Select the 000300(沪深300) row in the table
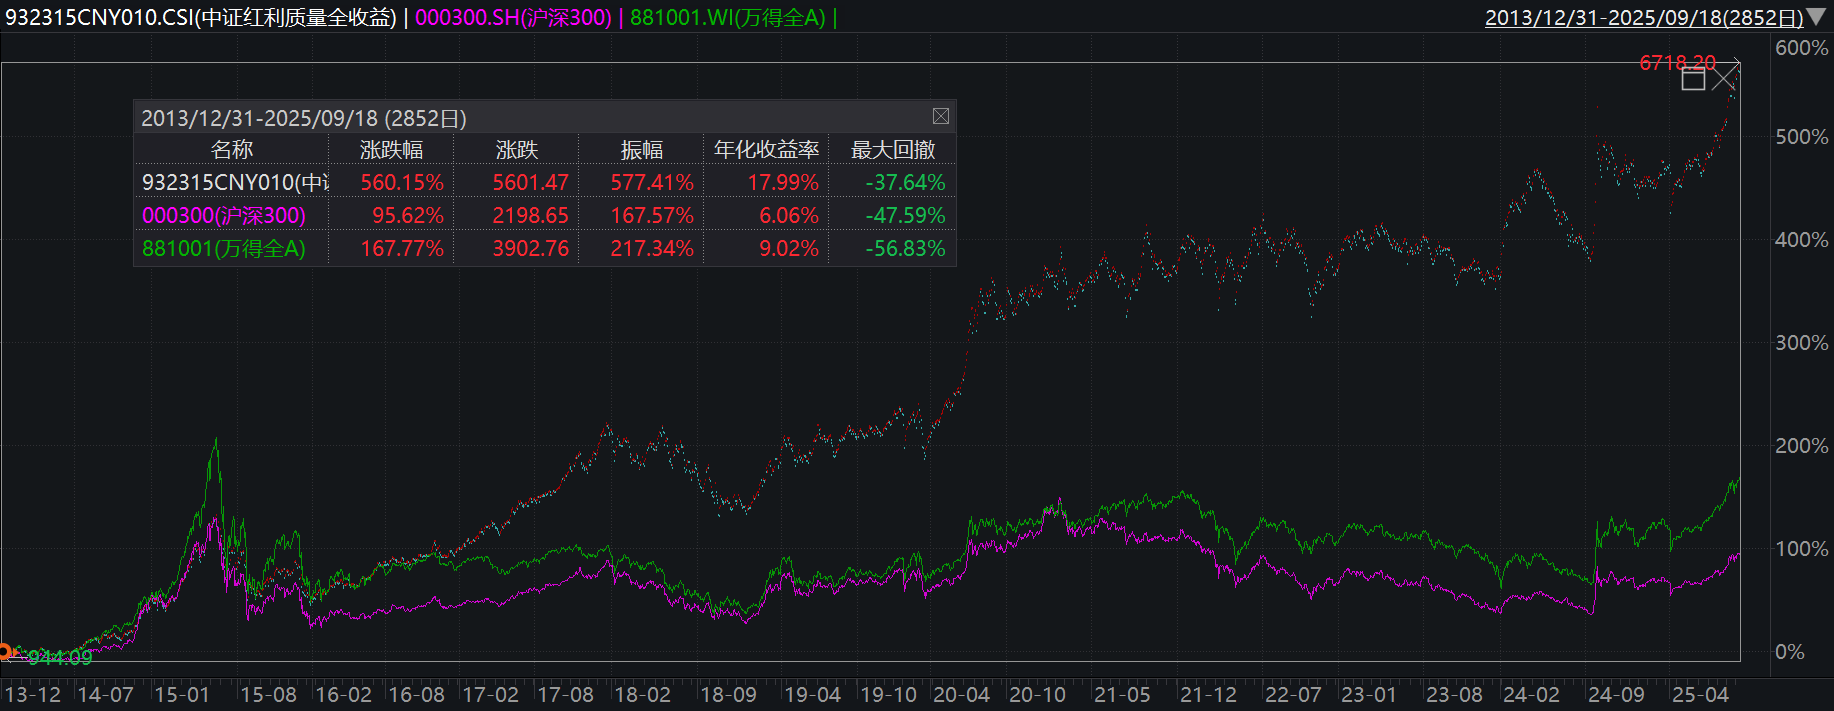Image resolution: width=1834 pixels, height=711 pixels. coord(224,216)
